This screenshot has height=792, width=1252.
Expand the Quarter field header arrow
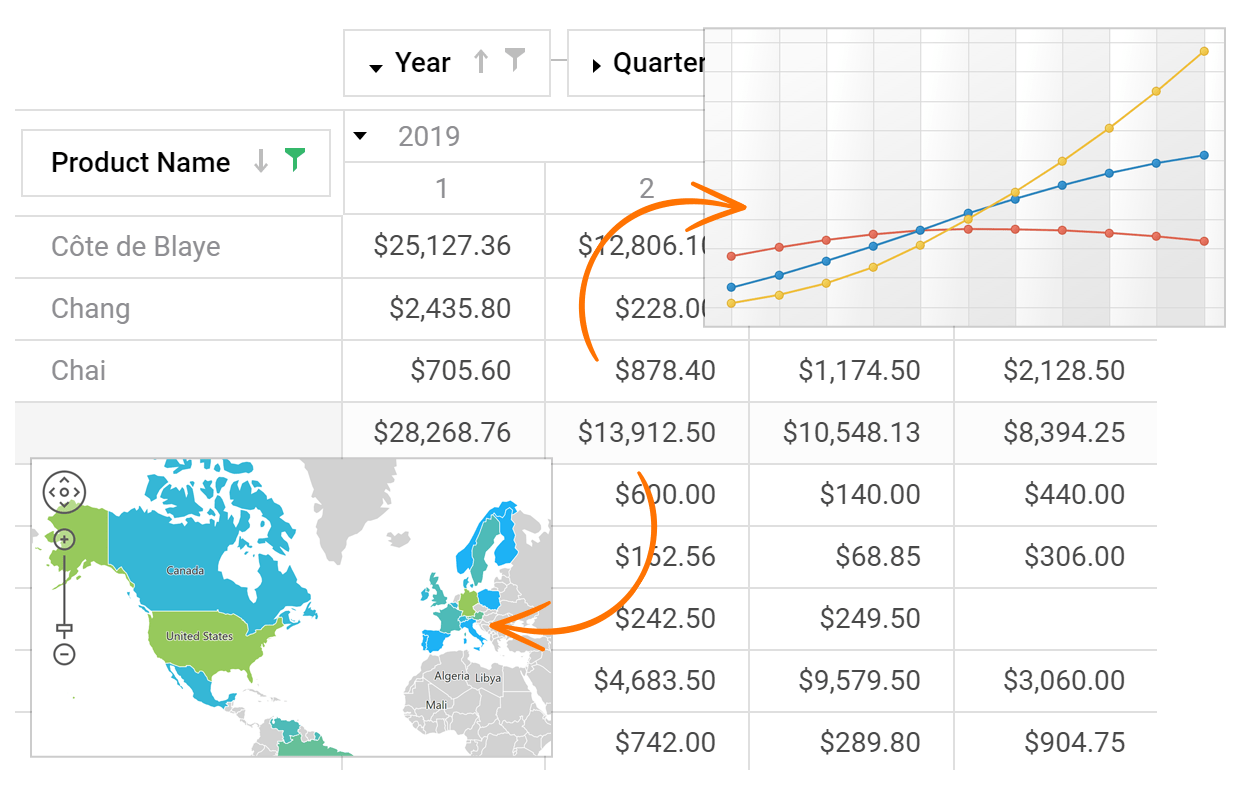pyautogui.click(x=596, y=66)
